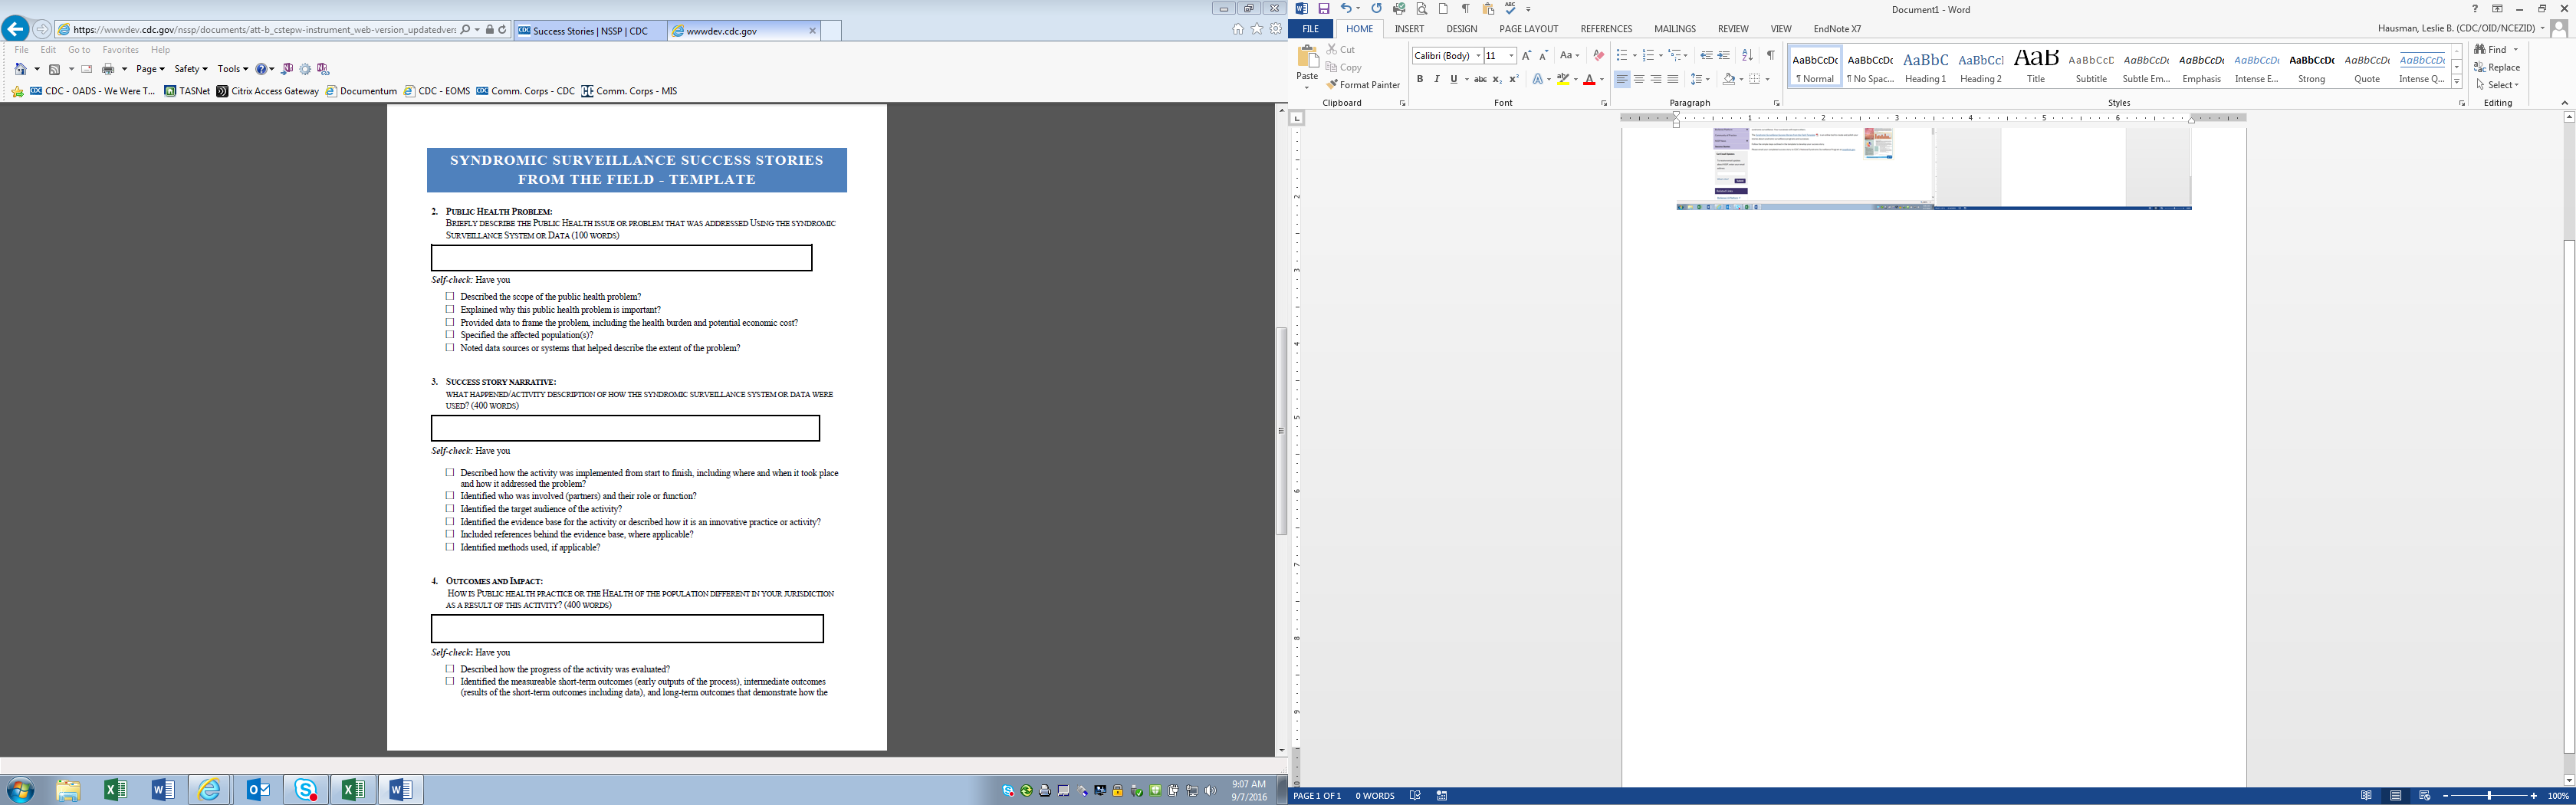
Task: Open the Safety dropdown in IE toolbar
Action: 190,69
